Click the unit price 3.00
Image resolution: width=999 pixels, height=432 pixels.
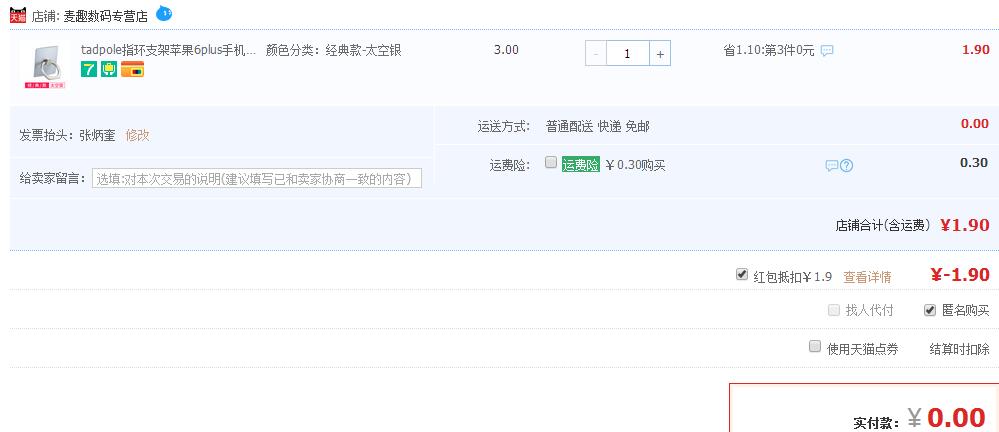pos(506,50)
